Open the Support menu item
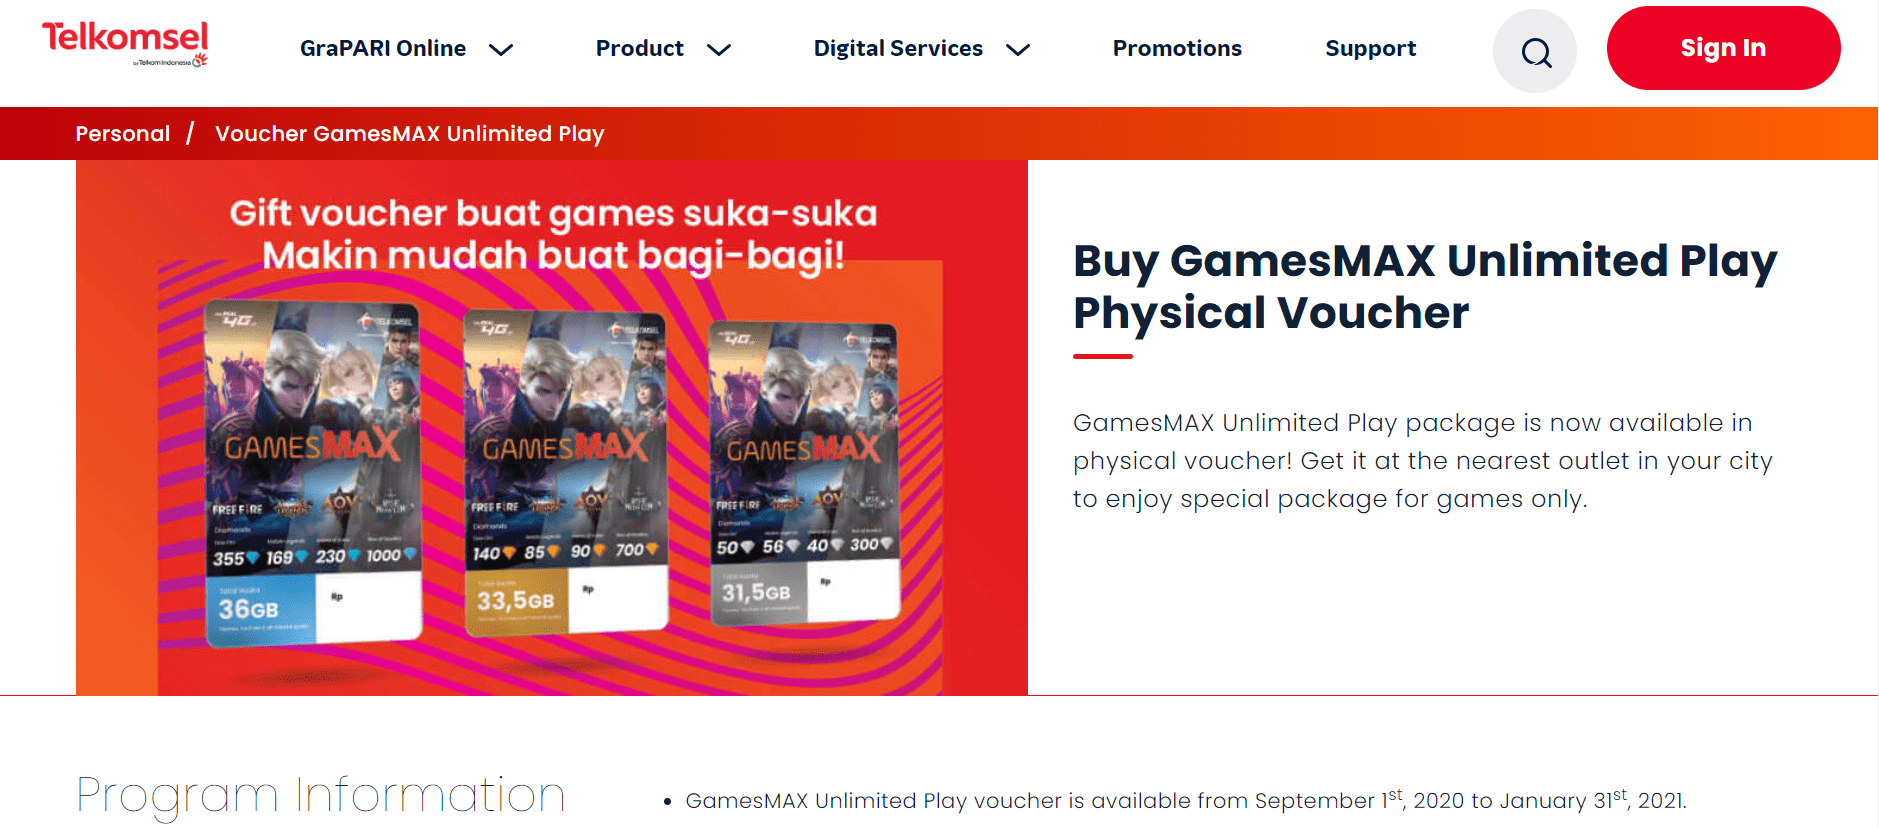This screenshot has height=827, width=1879. [x=1370, y=48]
